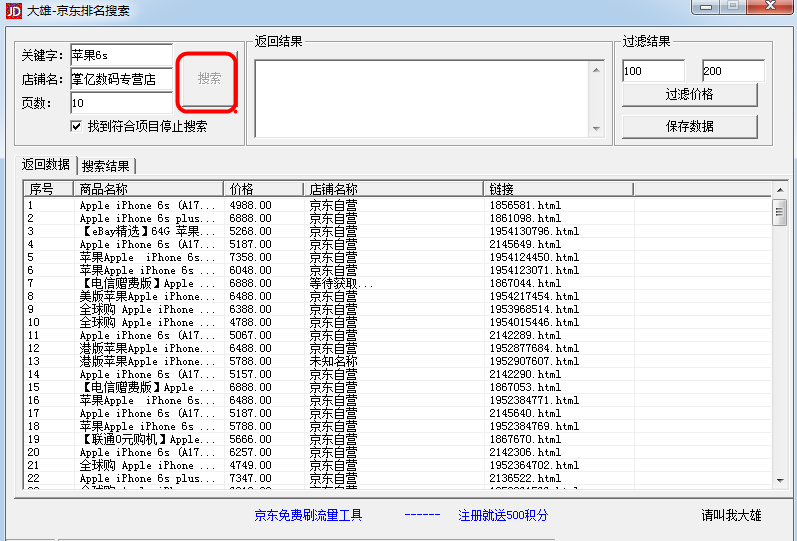797x541 pixels.
Task: Toggle 找到符合项目停止搜索 checkbox
Action: pos(77,127)
